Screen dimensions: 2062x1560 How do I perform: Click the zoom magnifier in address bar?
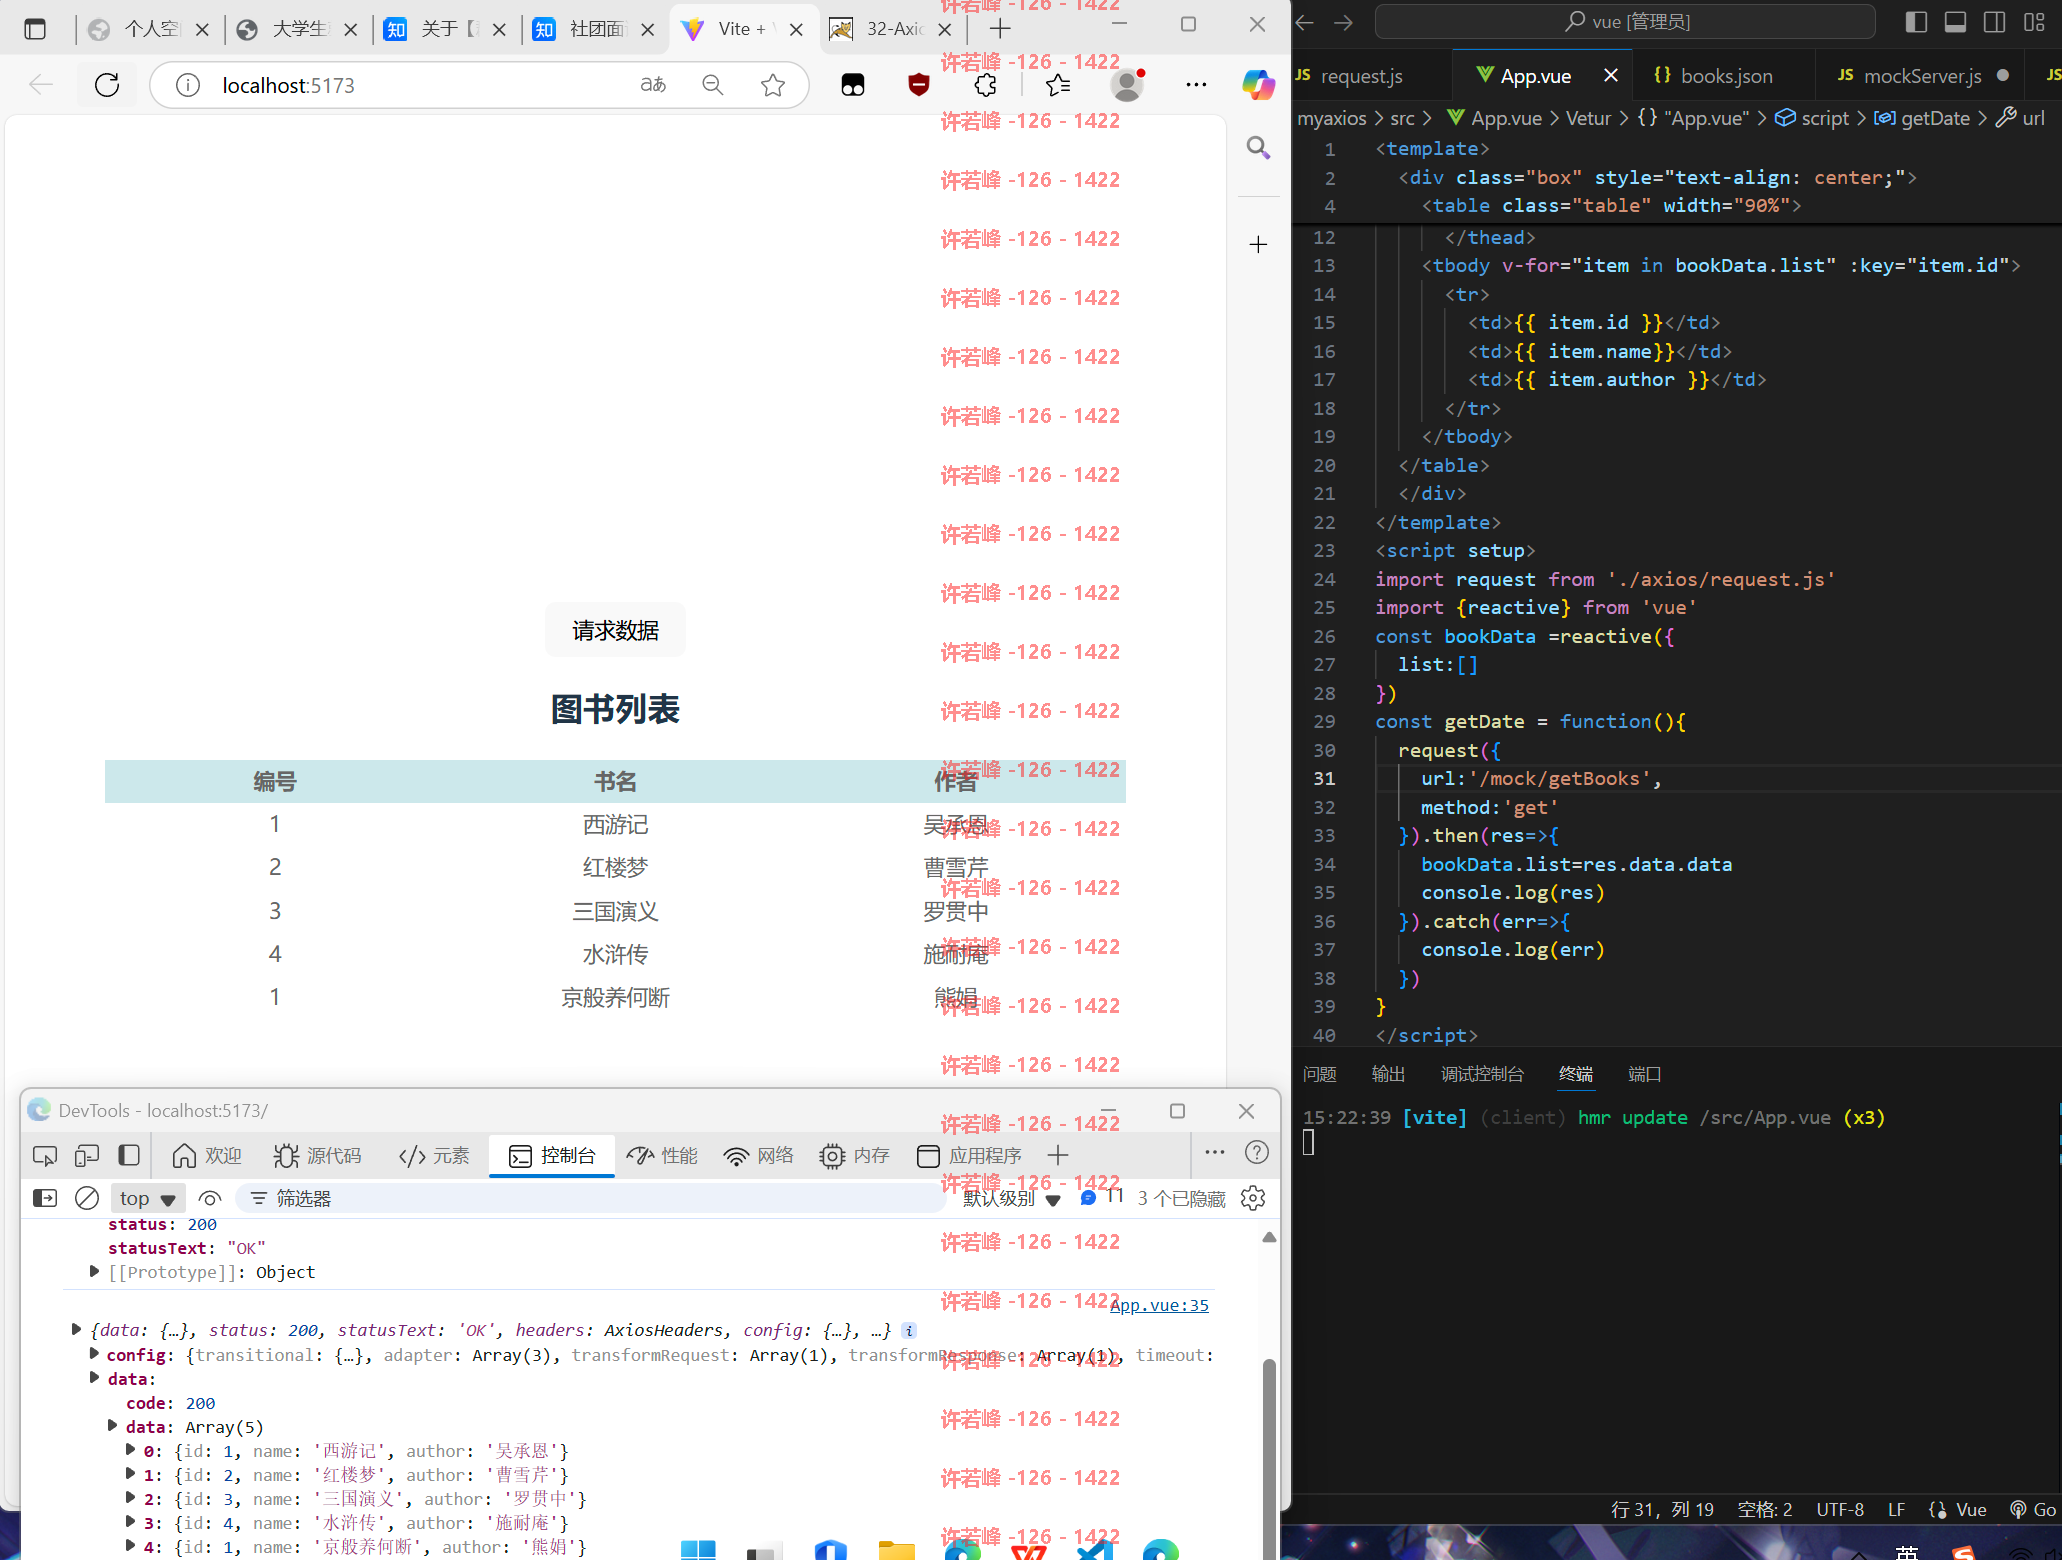point(713,85)
